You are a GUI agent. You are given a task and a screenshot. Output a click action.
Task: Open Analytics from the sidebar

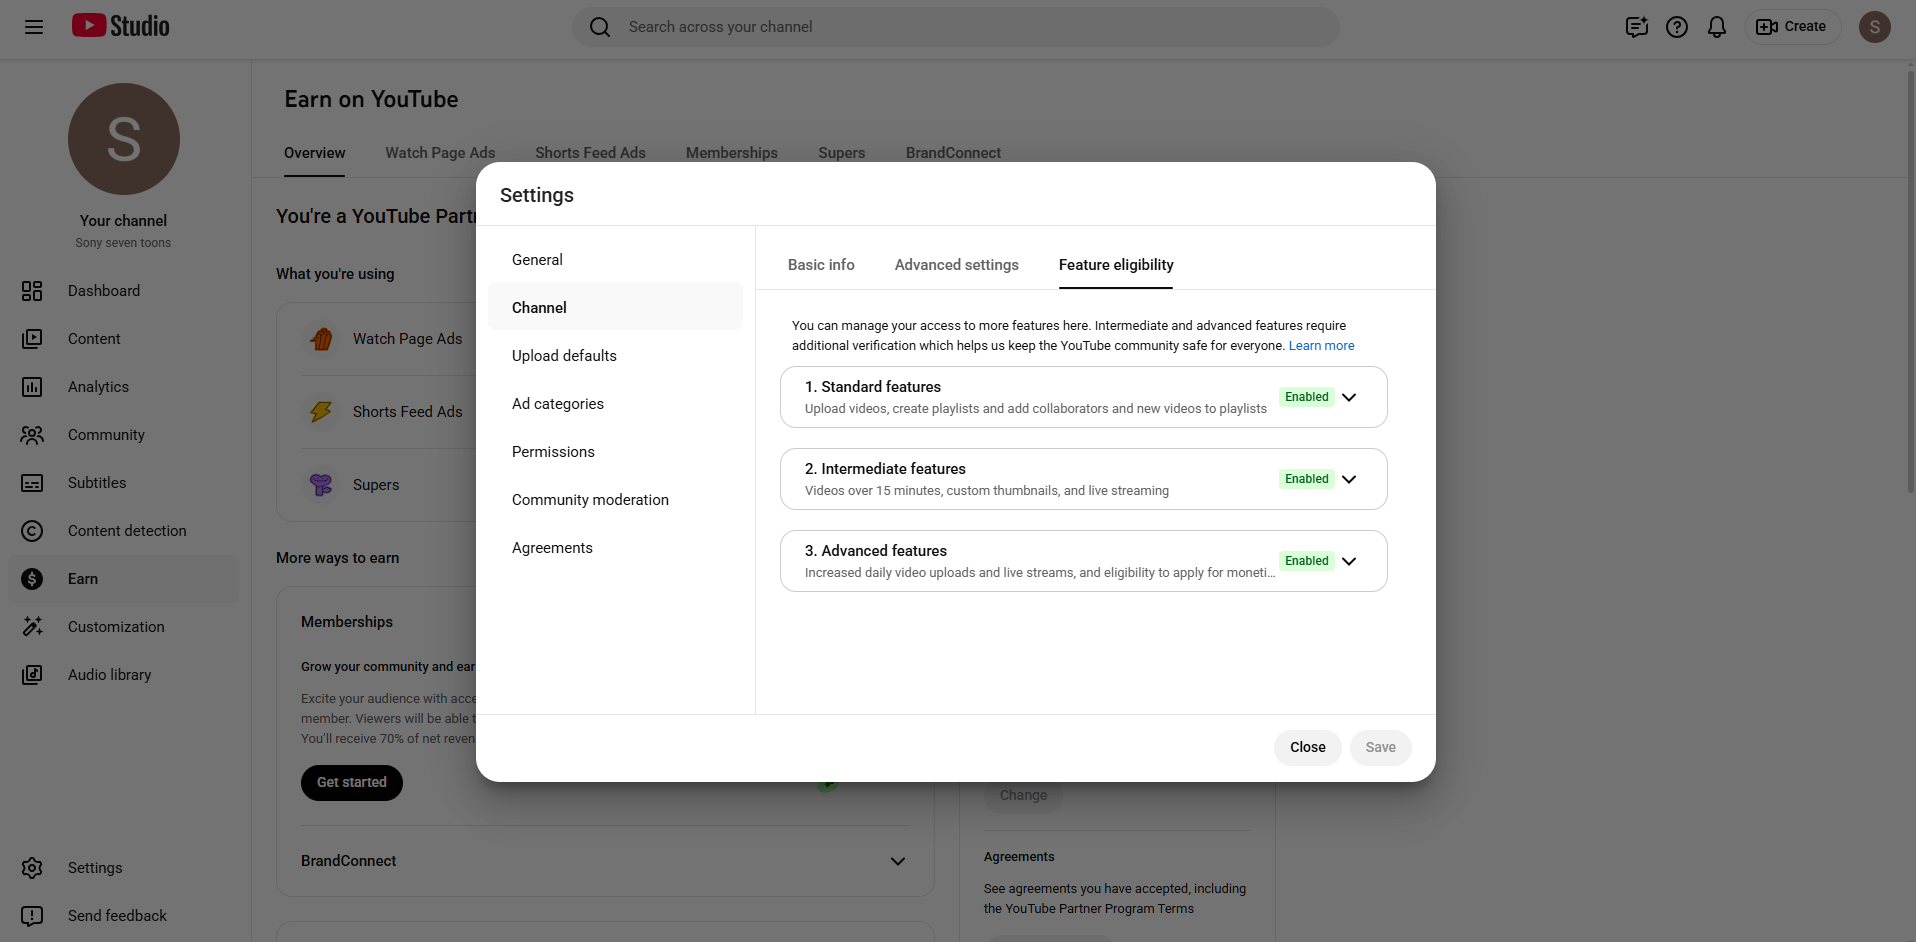click(98, 387)
